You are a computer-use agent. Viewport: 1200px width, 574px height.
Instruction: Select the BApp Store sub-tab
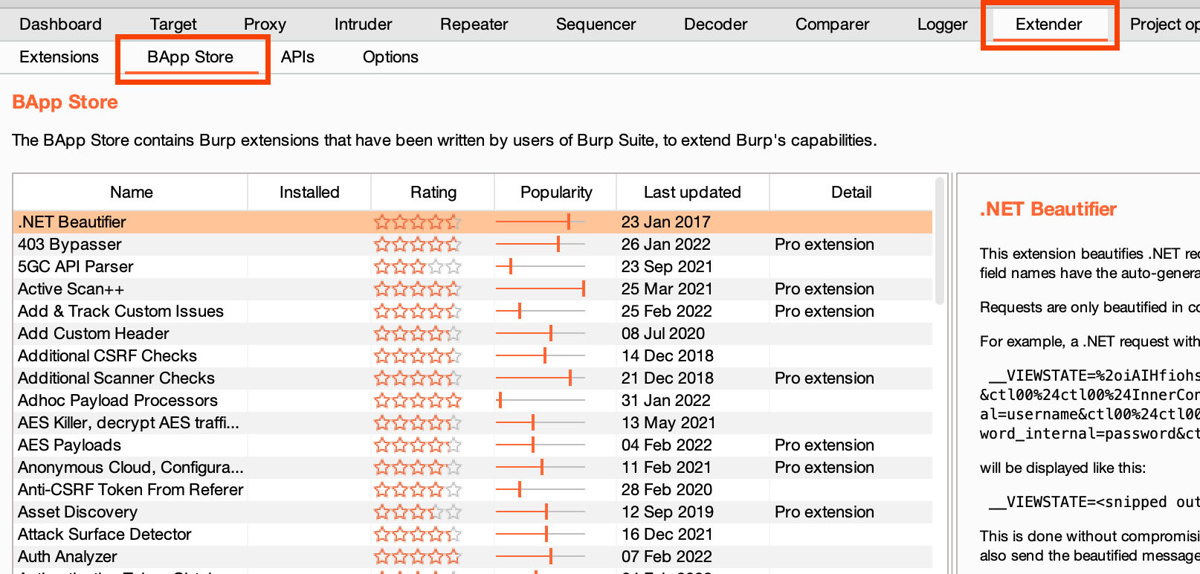(x=190, y=57)
